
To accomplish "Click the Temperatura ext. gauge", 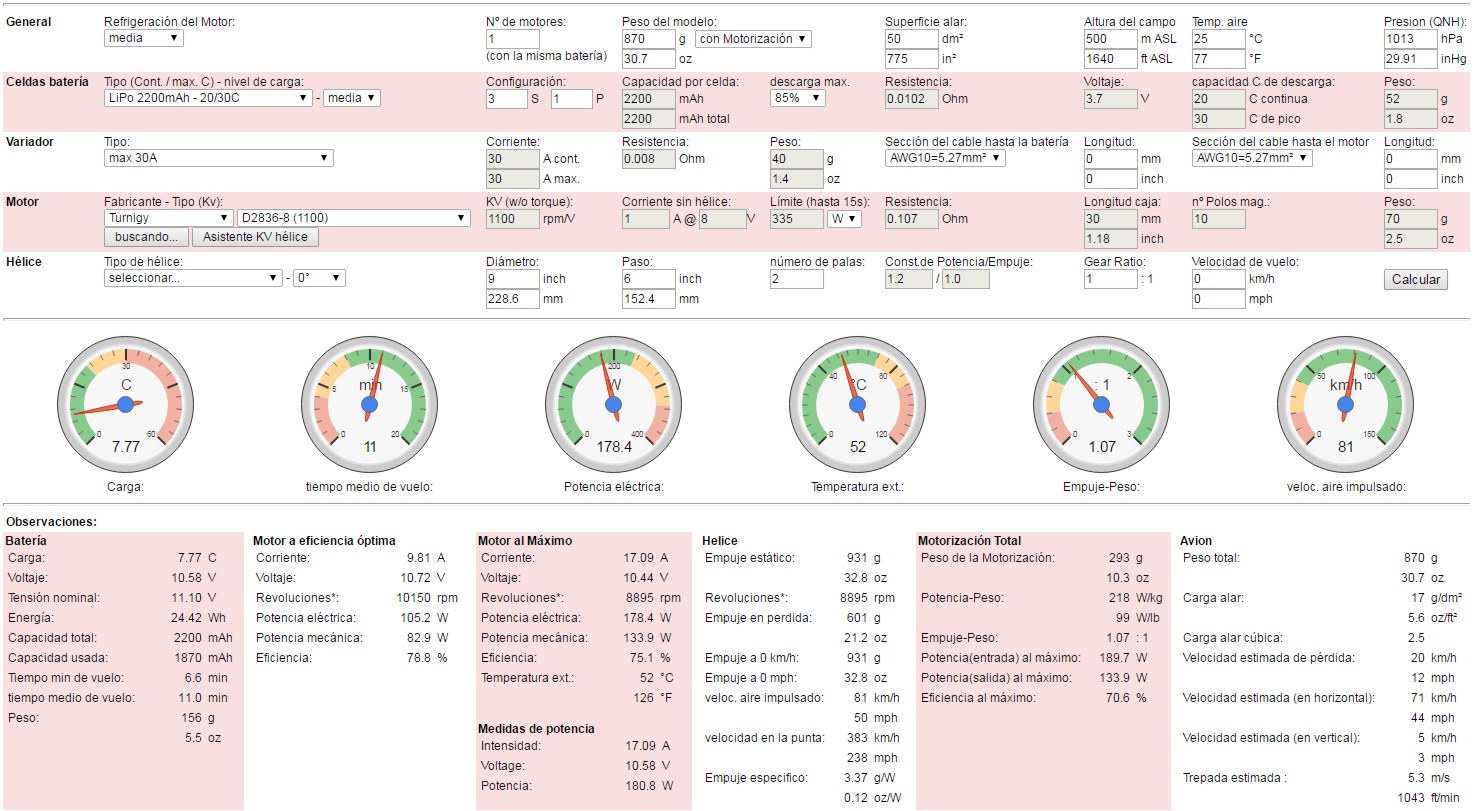I will tap(857, 404).
